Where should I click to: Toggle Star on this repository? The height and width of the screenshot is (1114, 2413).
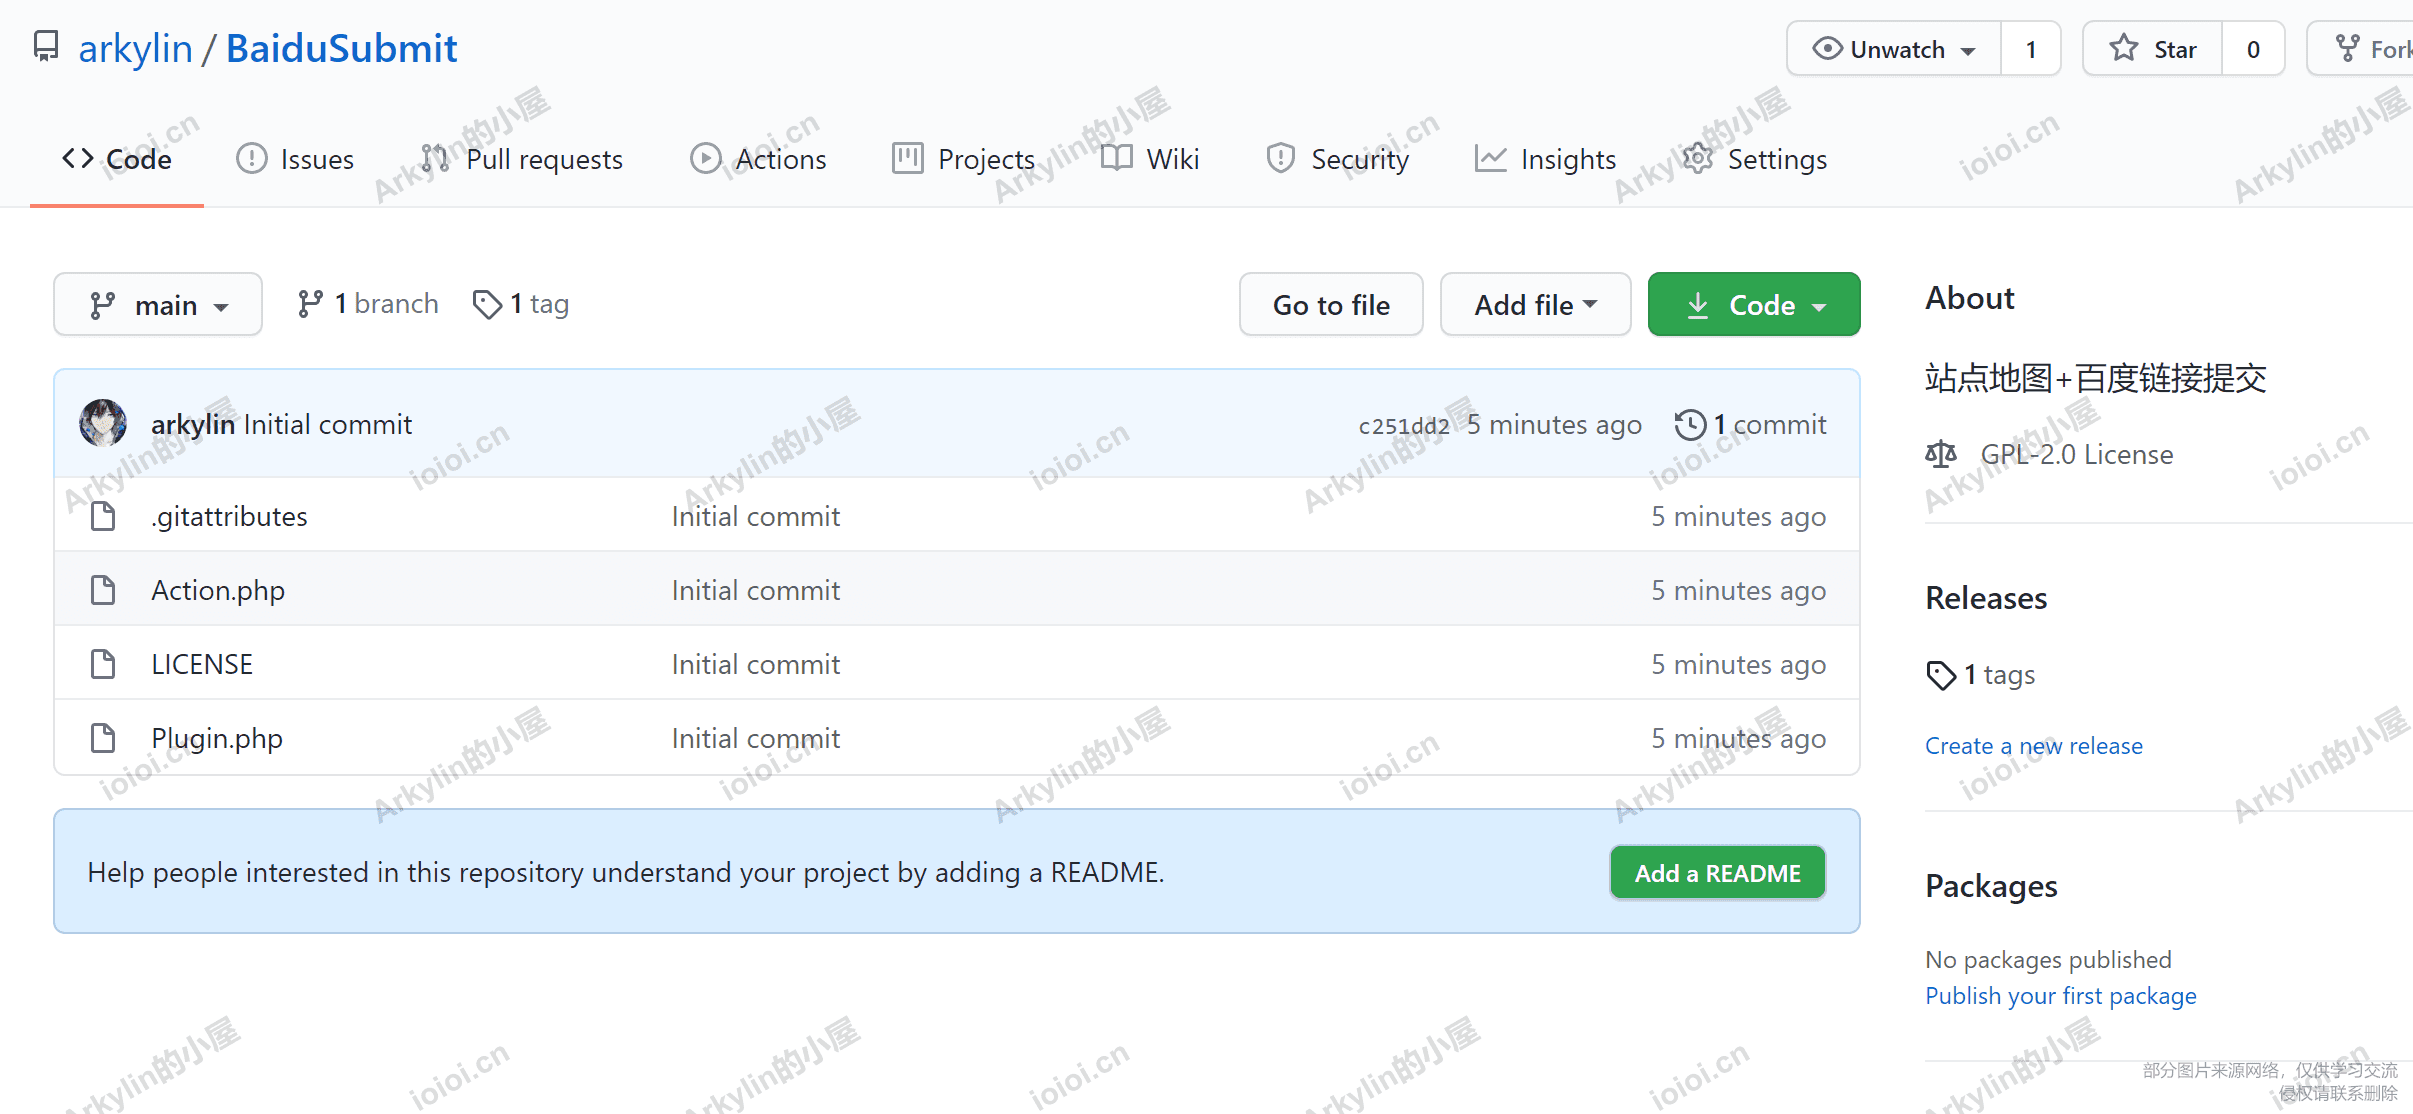tap(2153, 49)
